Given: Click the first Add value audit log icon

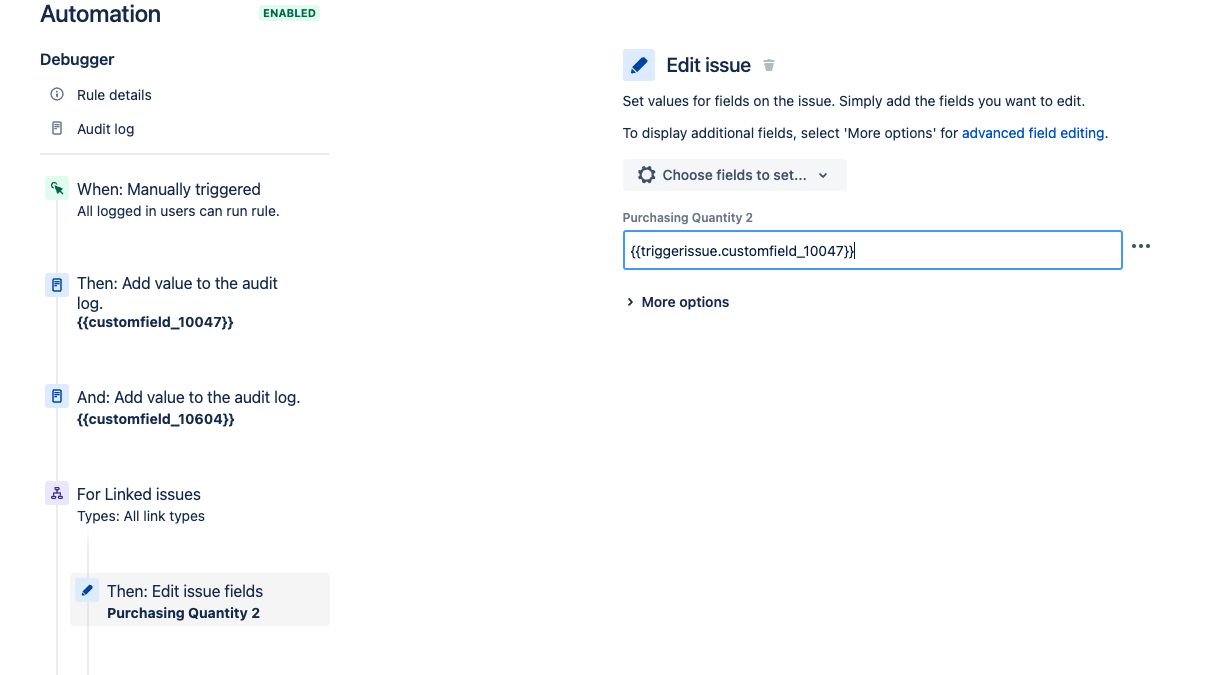Looking at the screenshot, I should pos(56,284).
